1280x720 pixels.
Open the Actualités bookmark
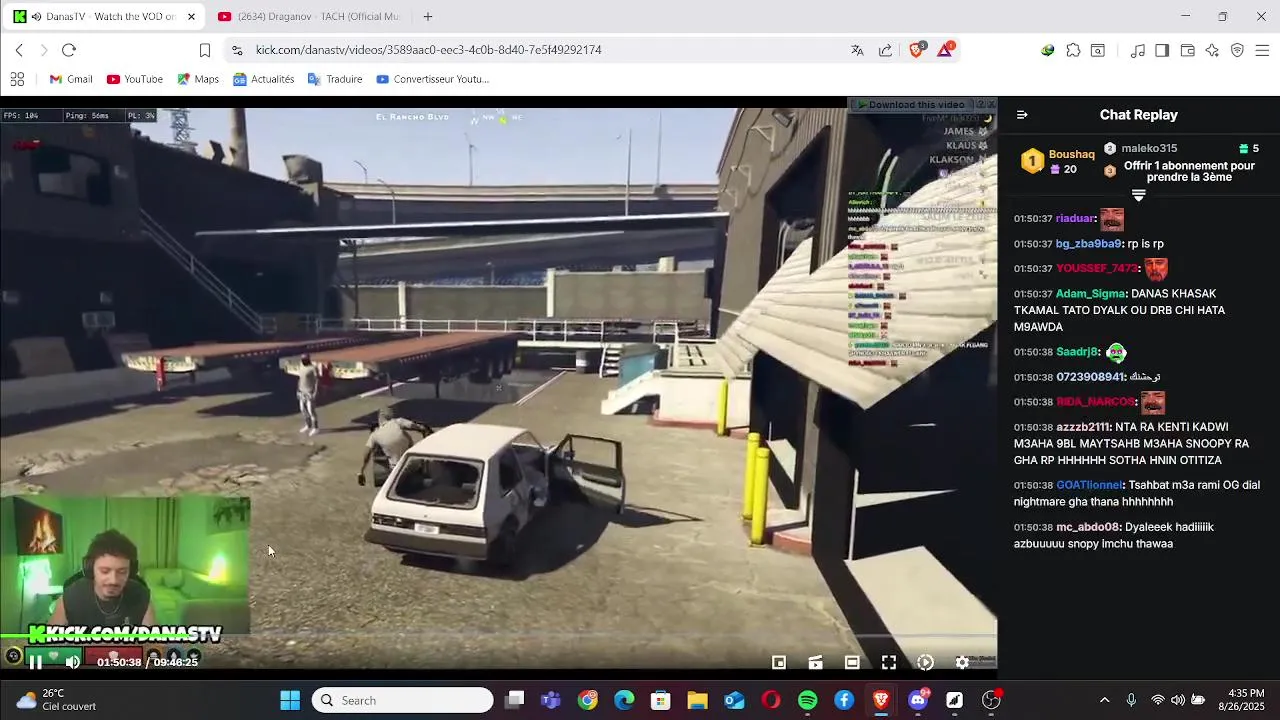[263, 79]
